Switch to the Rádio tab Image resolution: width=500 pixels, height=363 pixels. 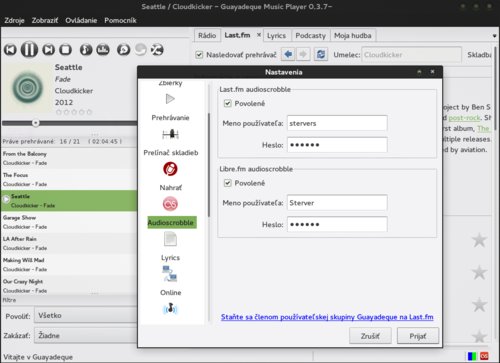(207, 35)
